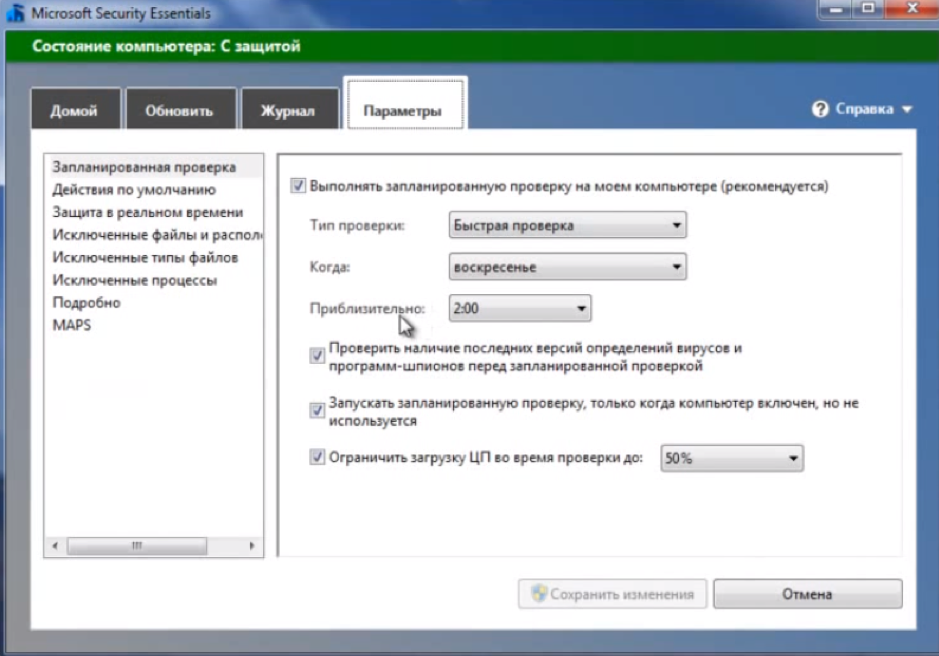Screen dimensions: 939x656
Task: Open the 50% CPU limit dropdown
Action: (732, 458)
